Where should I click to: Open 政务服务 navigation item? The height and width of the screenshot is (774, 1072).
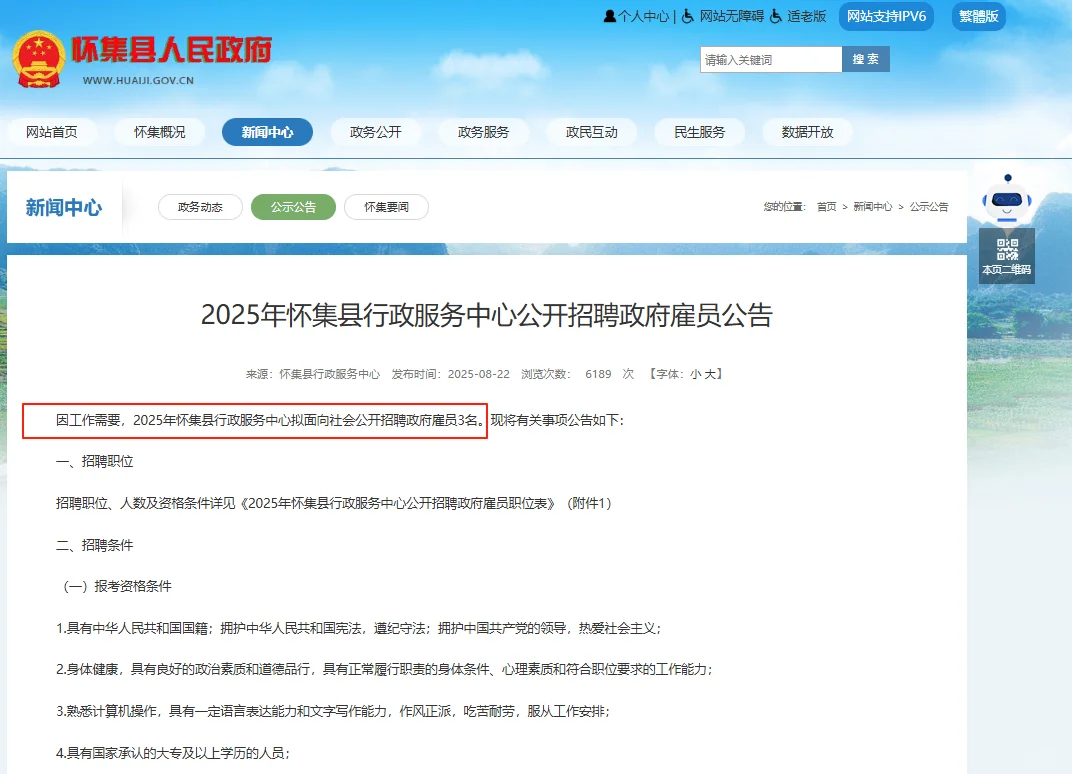(483, 132)
